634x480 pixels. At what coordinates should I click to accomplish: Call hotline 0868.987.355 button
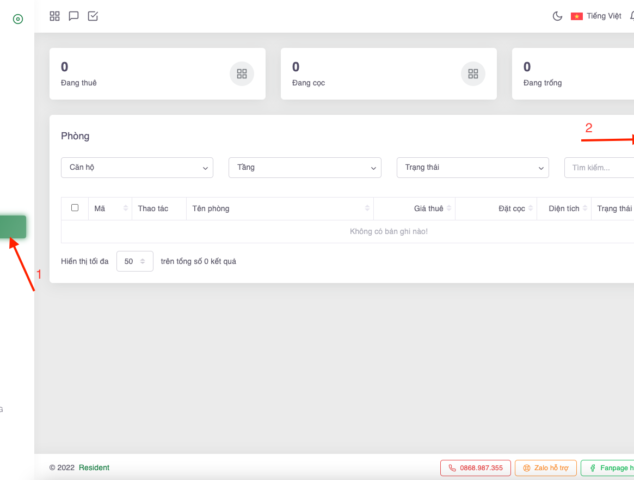click(x=475, y=467)
